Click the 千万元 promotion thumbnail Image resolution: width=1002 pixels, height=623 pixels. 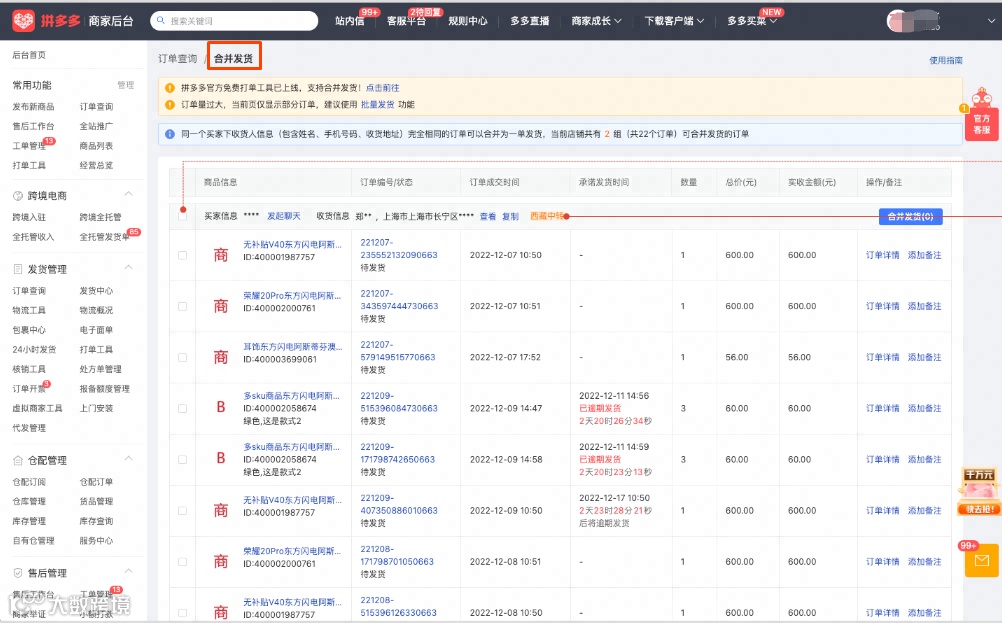(978, 492)
